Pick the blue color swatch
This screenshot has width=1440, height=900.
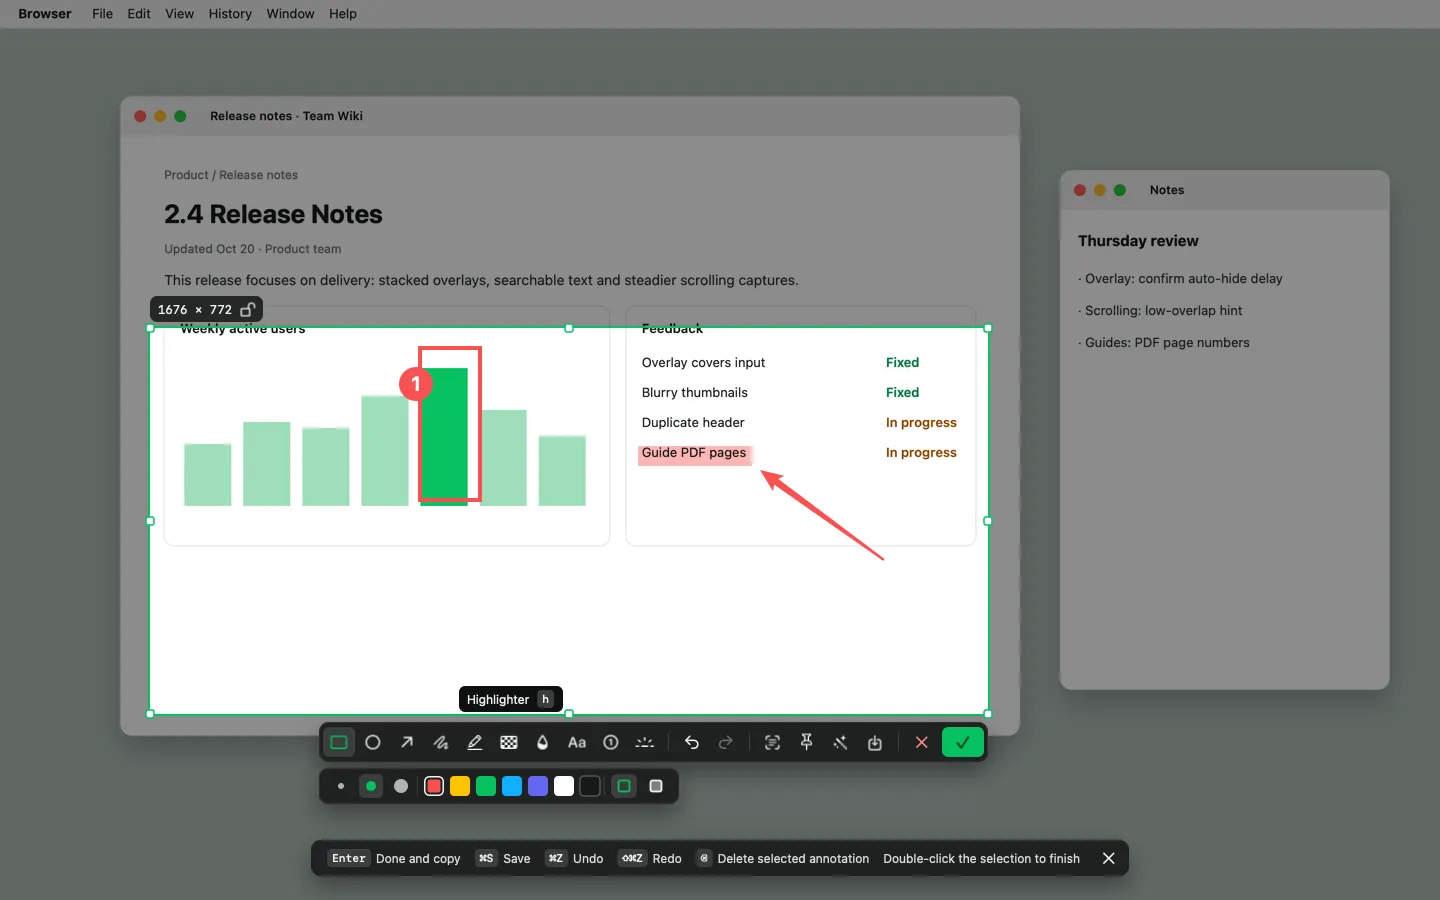pos(512,786)
